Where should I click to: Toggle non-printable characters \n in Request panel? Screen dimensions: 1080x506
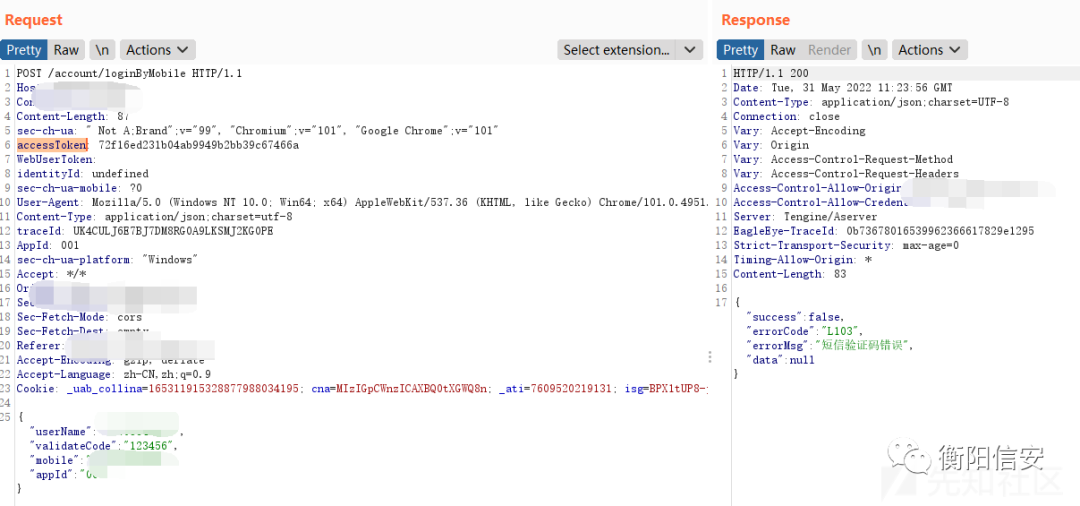102,50
